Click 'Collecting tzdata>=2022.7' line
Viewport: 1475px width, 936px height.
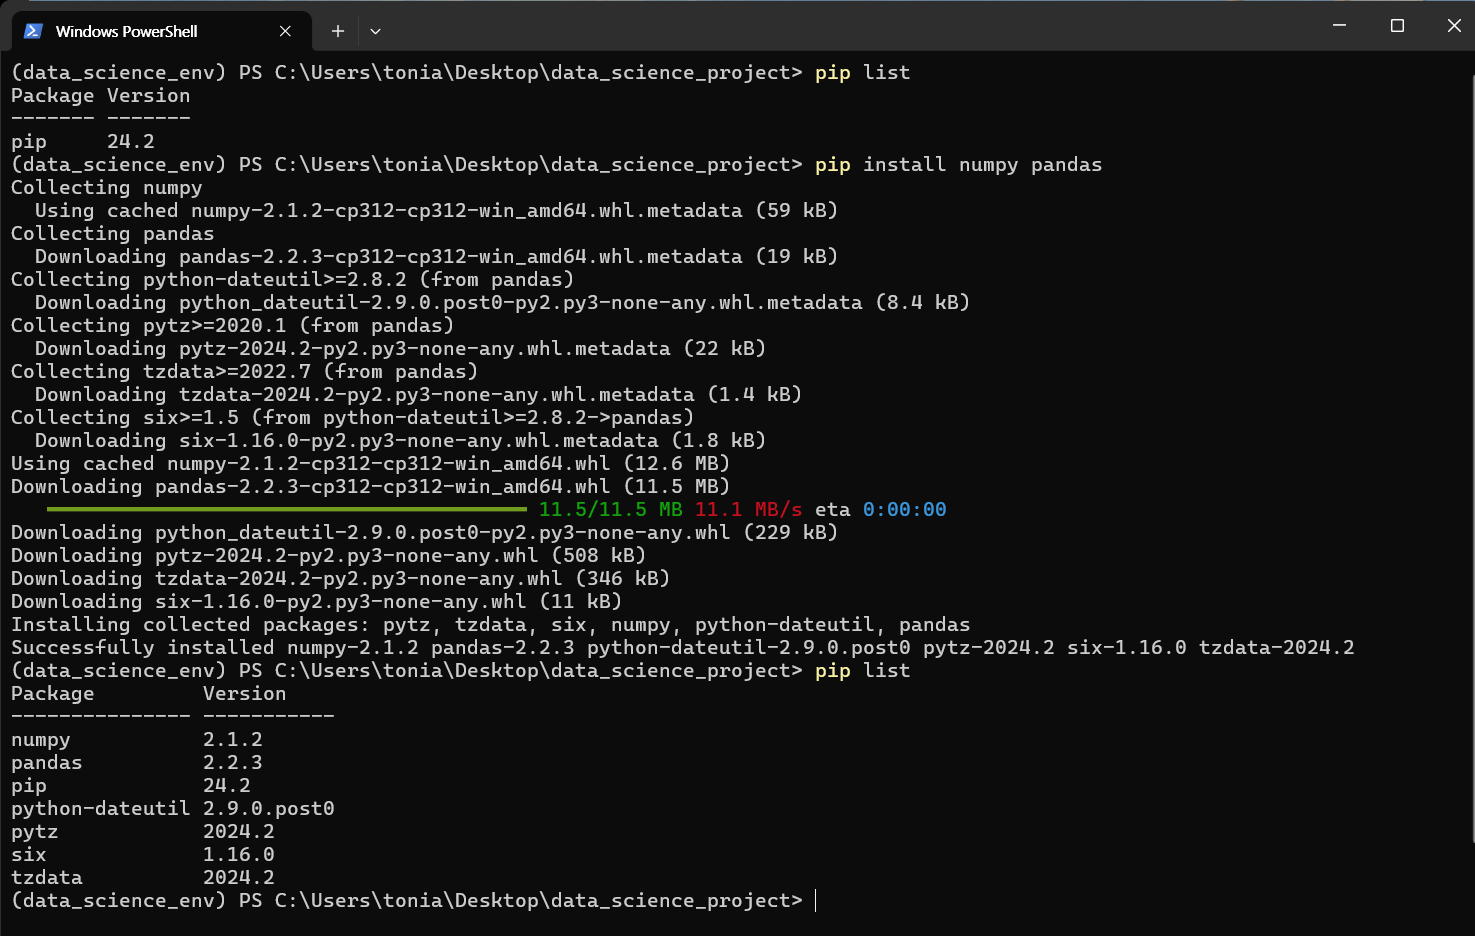coord(244,371)
